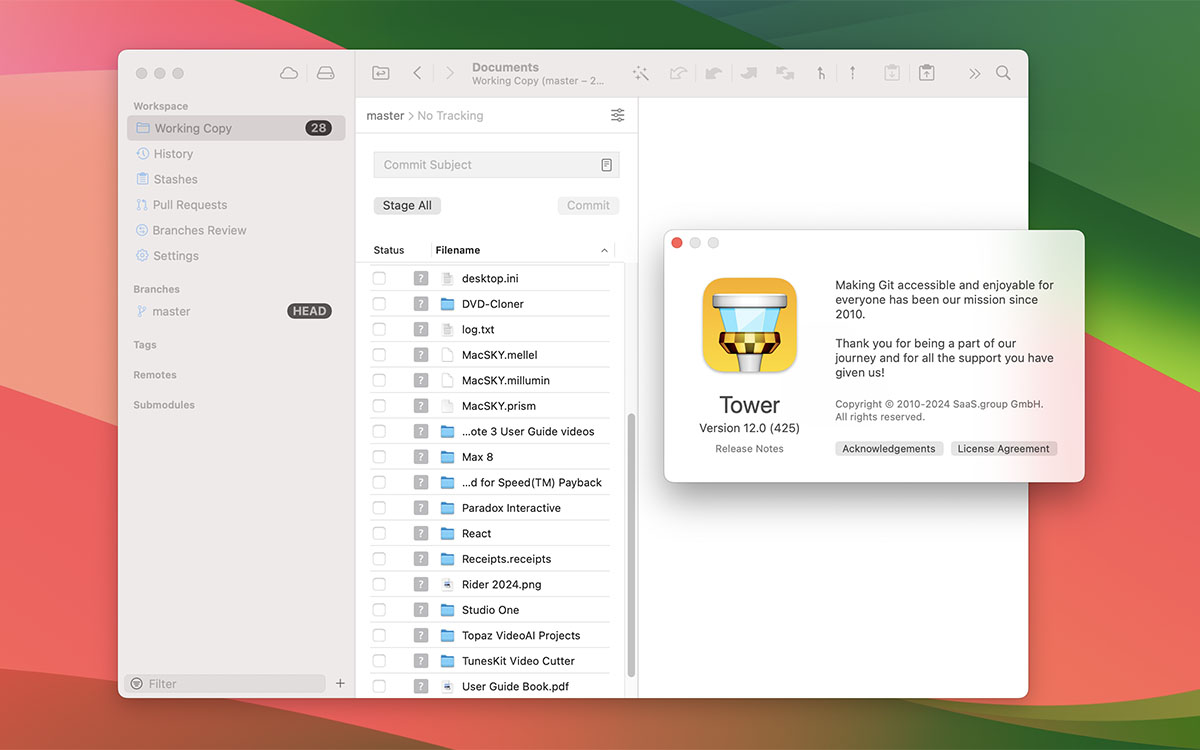Stage the desktop.ini checkbox
The width and height of the screenshot is (1200, 750).
[x=379, y=278]
